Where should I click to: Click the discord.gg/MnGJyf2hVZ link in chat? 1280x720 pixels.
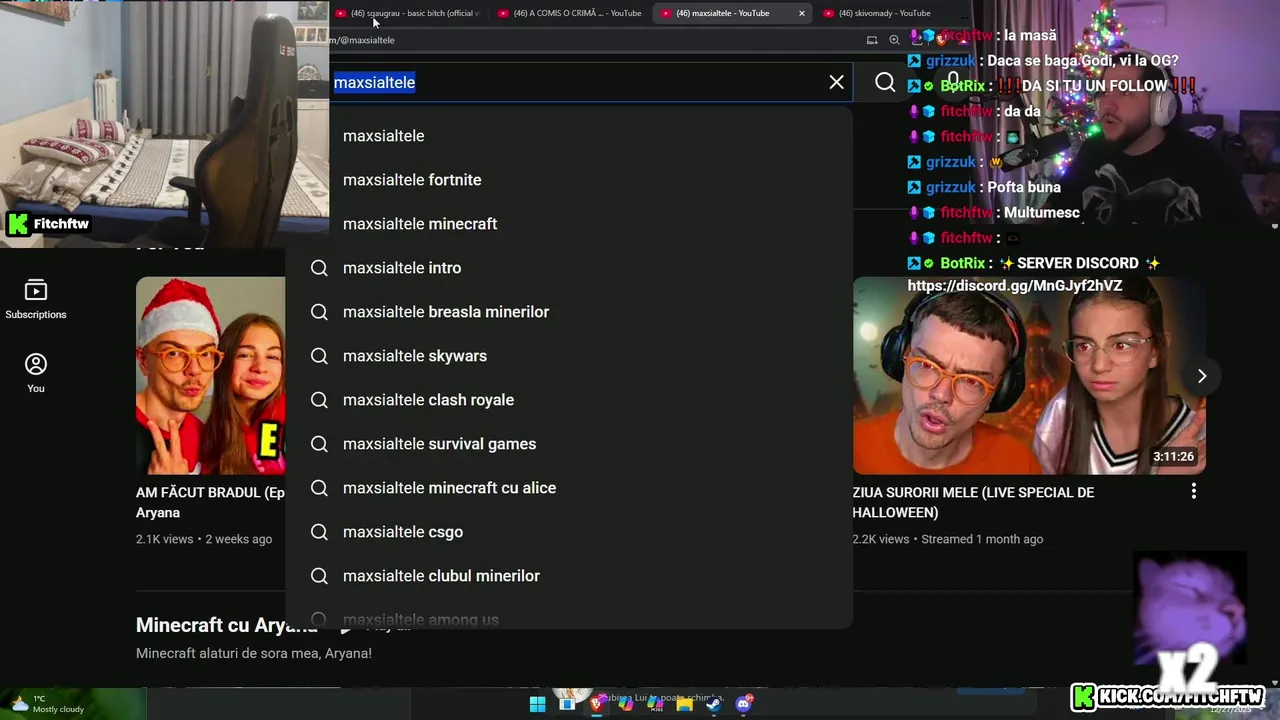pos(1015,286)
